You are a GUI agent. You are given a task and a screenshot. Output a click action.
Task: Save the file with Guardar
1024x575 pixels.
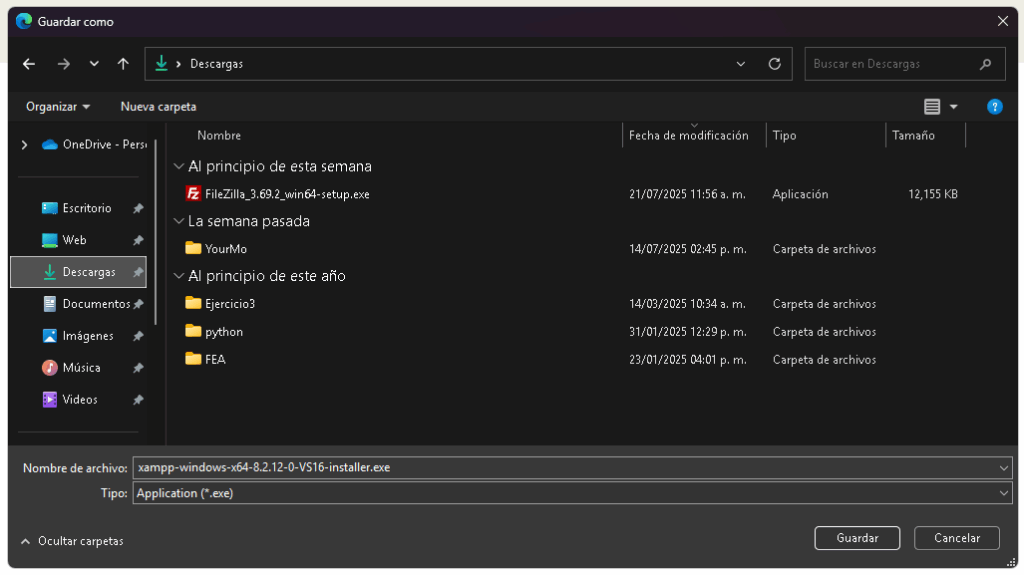tap(857, 538)
